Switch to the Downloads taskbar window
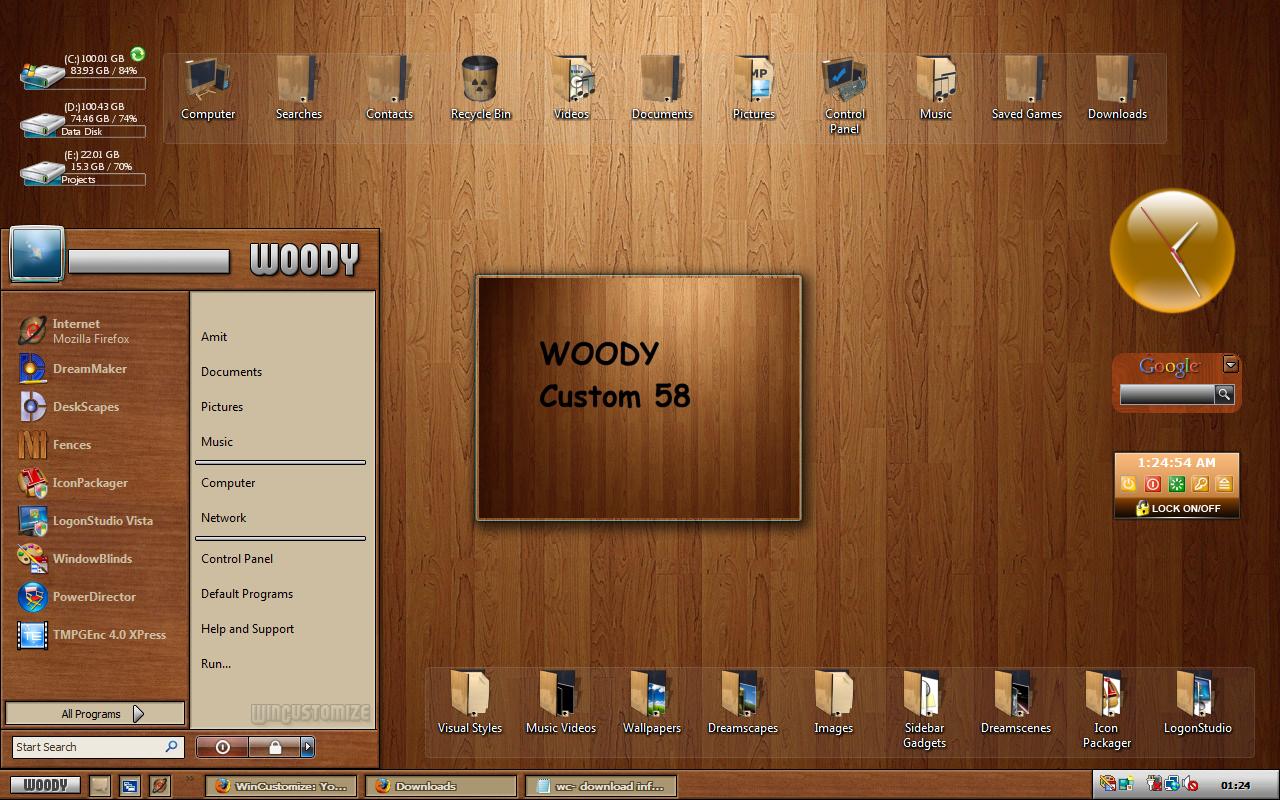 [440, 786]
